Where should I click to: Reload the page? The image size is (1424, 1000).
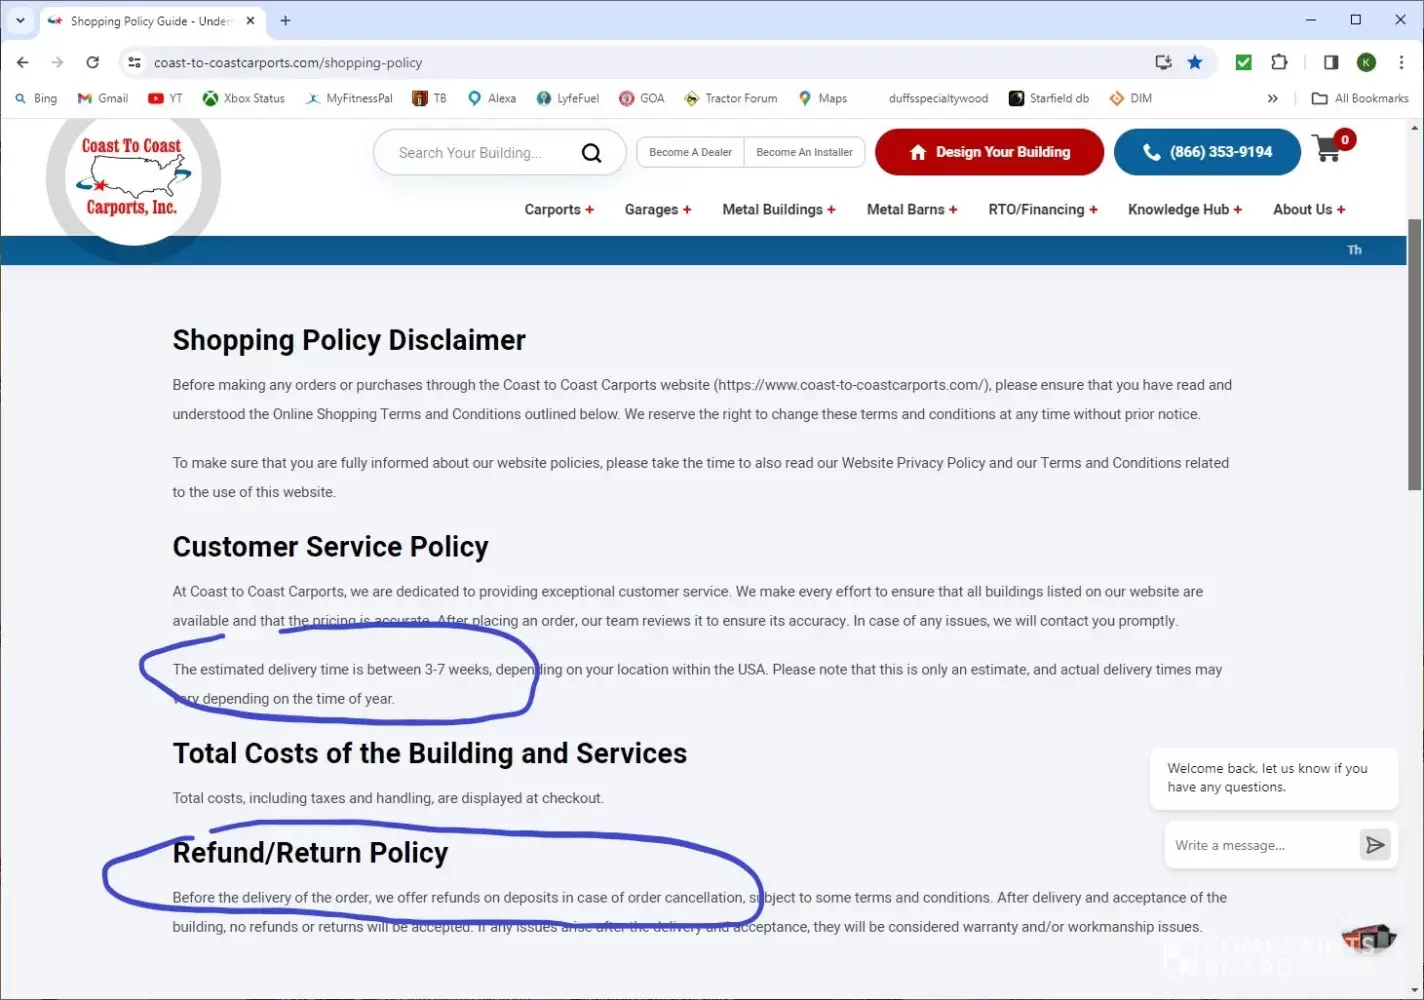pyautogui.click(x=92, y=62)
